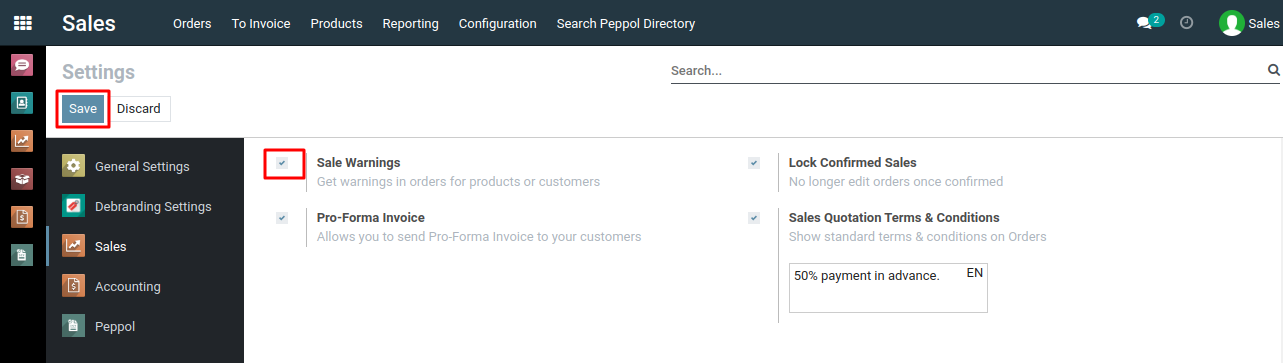Open the Sales chart sidebar icon

coord(22,141)
